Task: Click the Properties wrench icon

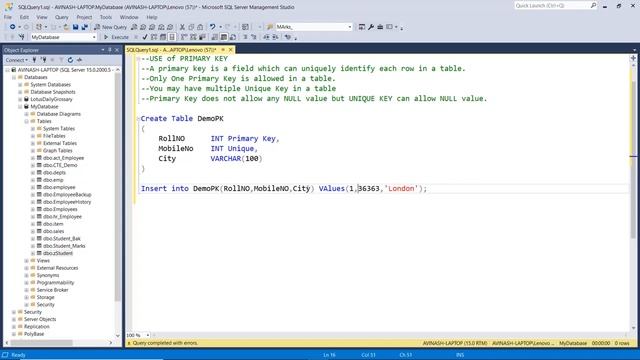Action: [x=371, y=27]
